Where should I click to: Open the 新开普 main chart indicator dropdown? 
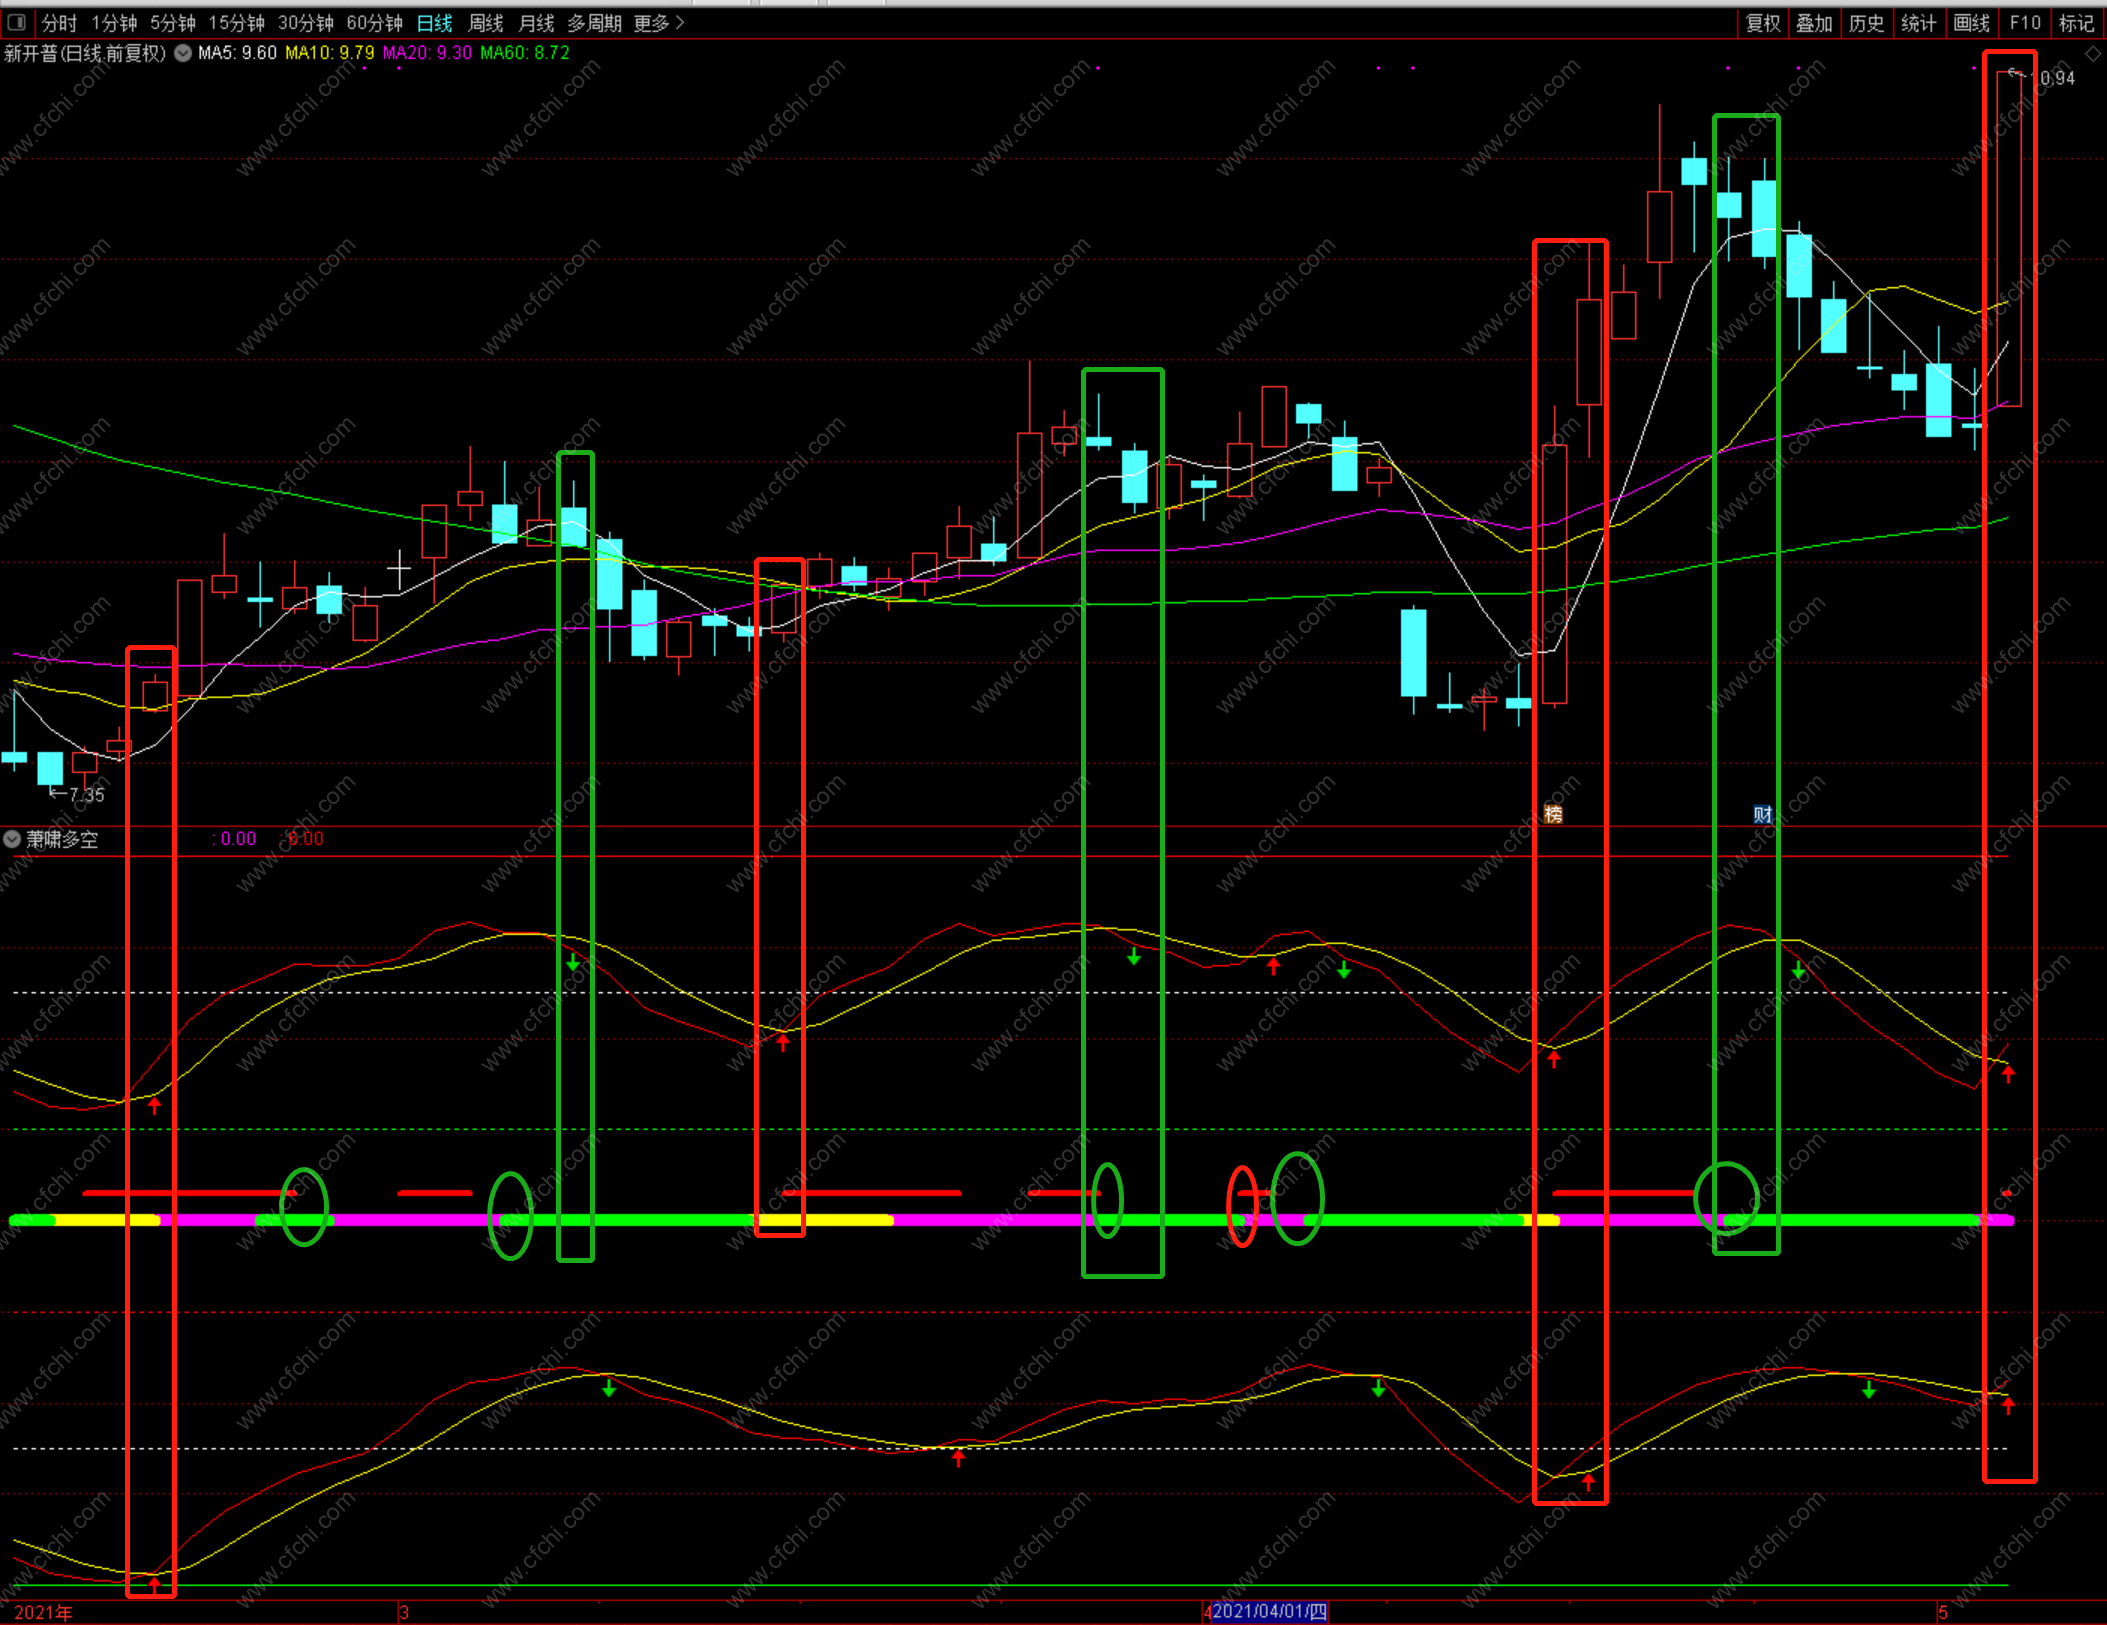(183, 53)
